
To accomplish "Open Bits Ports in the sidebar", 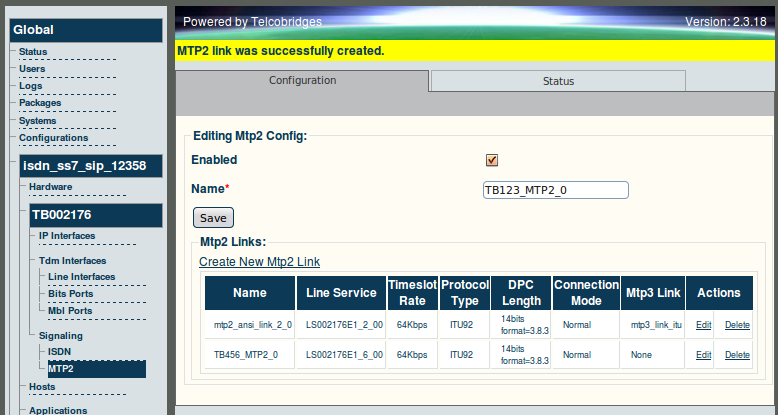I will click(70, 293).
